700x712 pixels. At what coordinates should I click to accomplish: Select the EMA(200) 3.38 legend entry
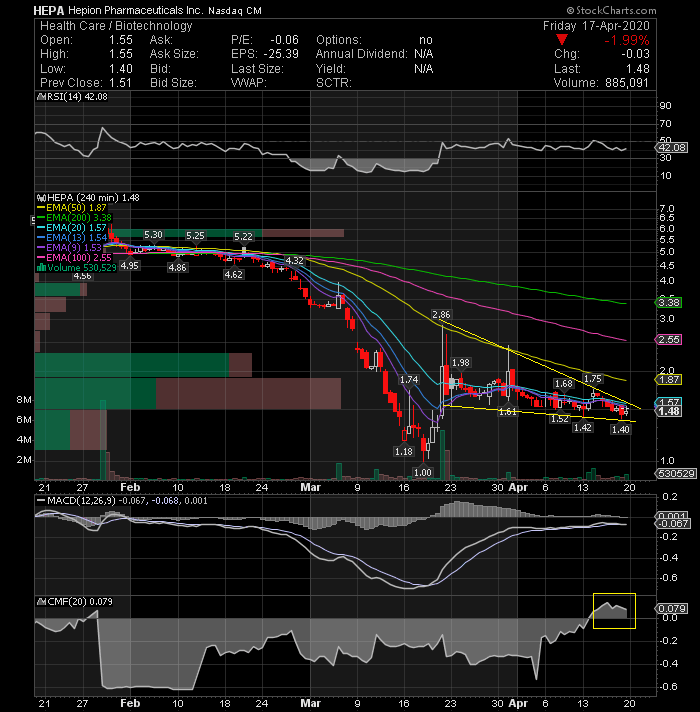tap(74, 218)
